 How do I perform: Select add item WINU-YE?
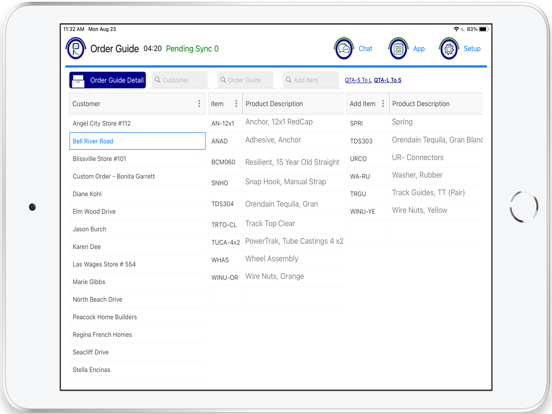(x=362, y=211)
